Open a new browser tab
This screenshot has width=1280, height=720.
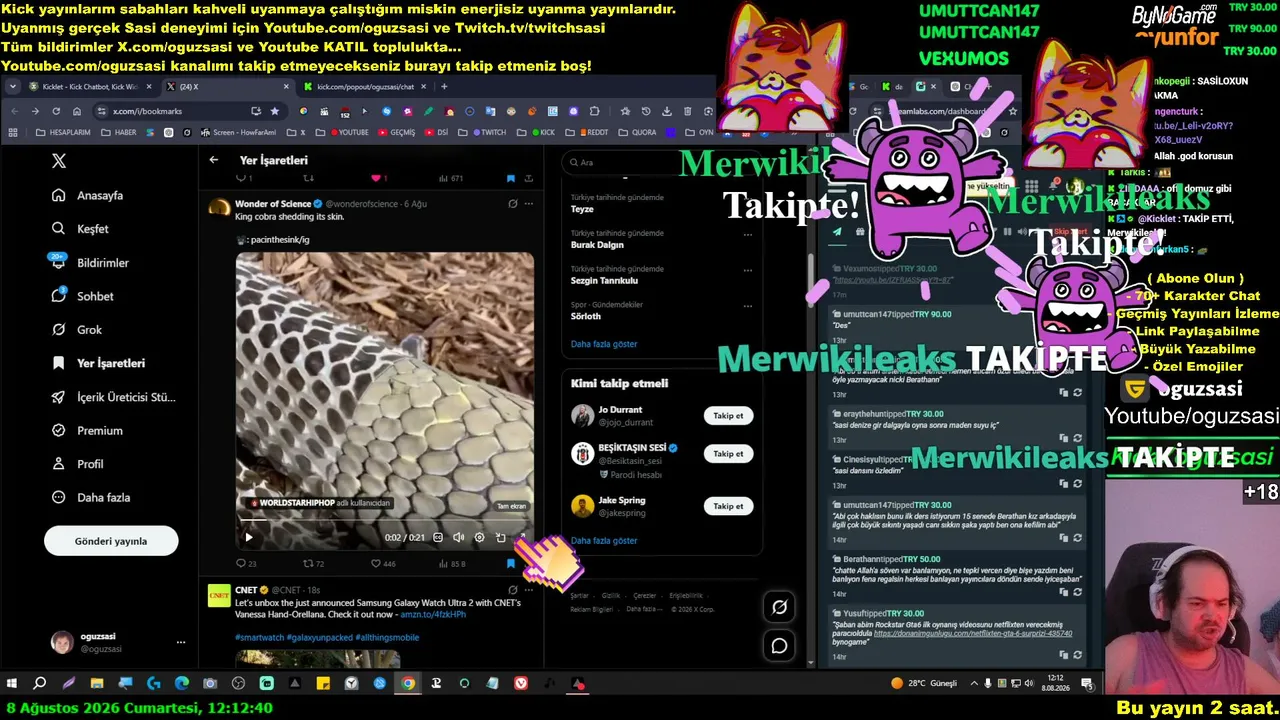click(445, 87)
